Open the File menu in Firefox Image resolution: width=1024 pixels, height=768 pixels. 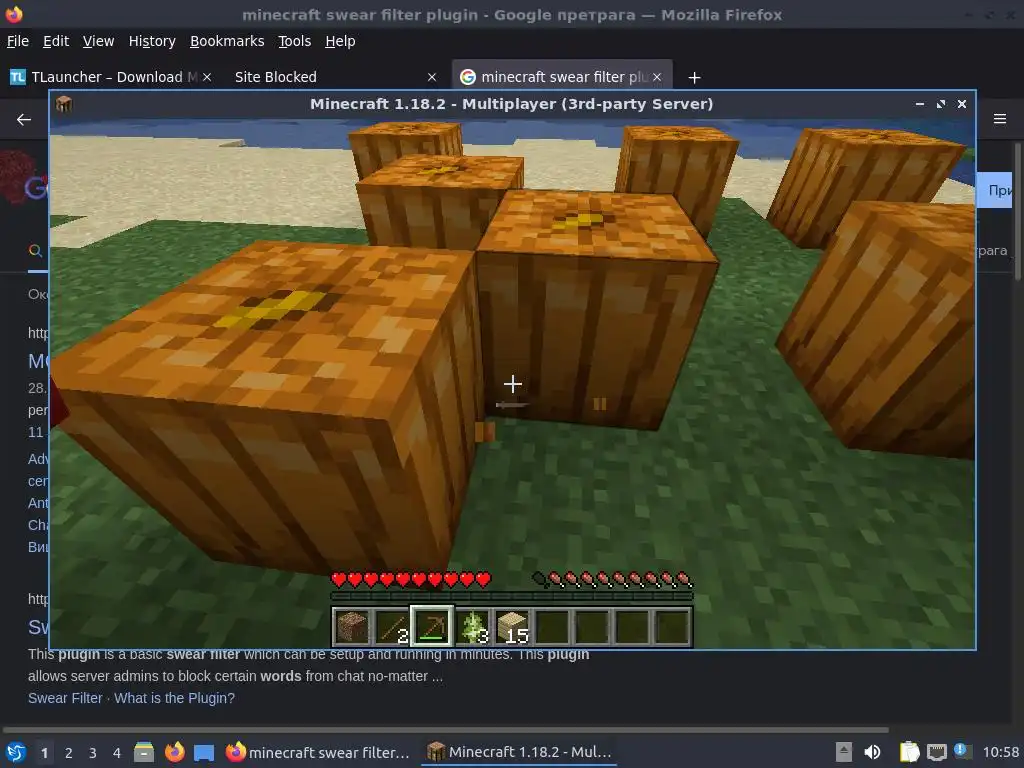click(x=18, y=41)
